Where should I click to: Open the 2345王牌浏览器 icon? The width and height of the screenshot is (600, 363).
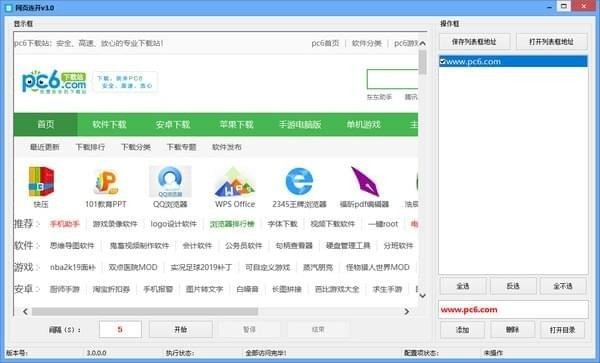299,182
